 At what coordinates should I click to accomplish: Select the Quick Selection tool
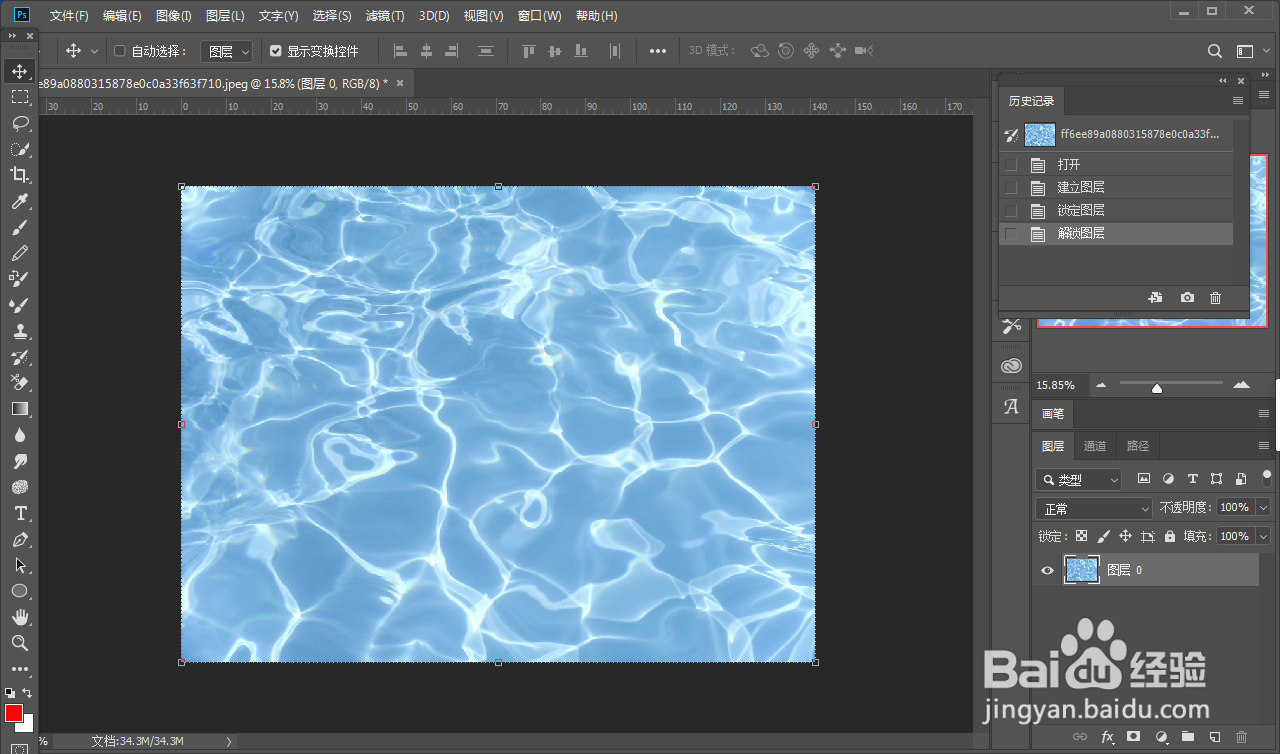(x=20, y=149)
